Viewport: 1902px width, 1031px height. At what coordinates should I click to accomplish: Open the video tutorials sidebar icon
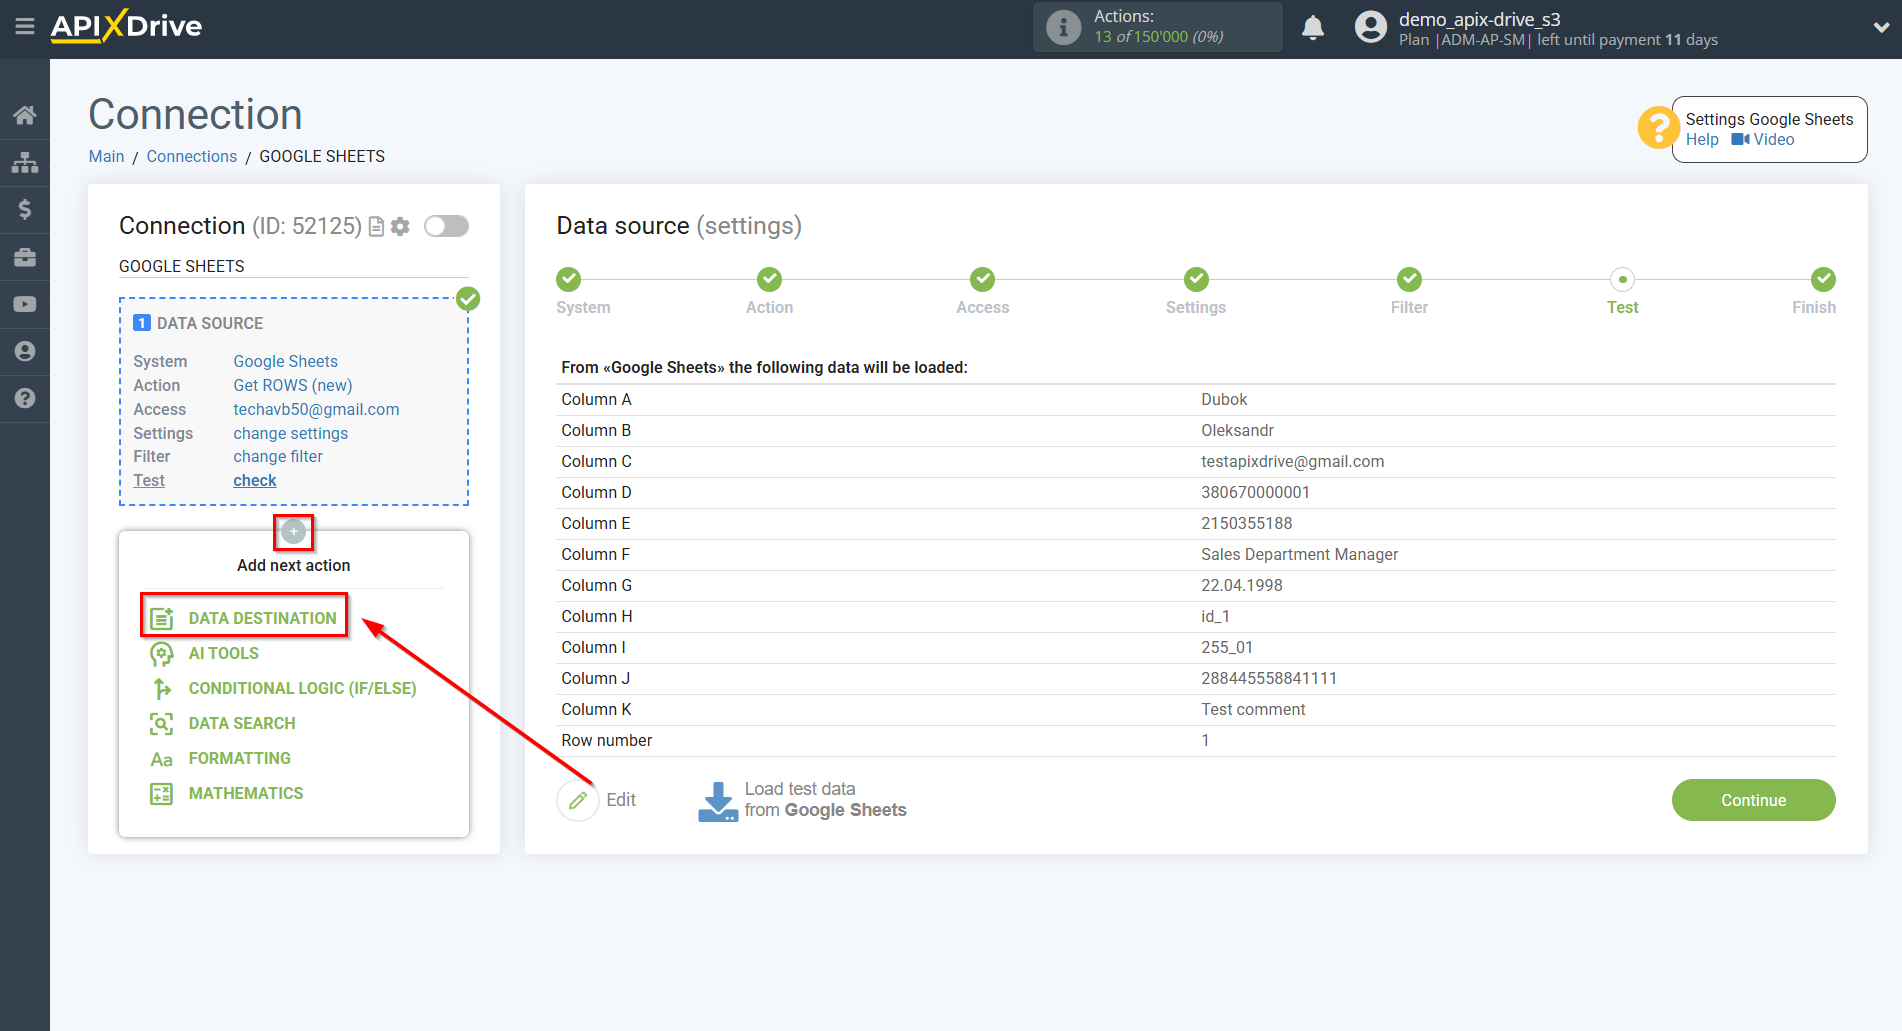point(25,304)
